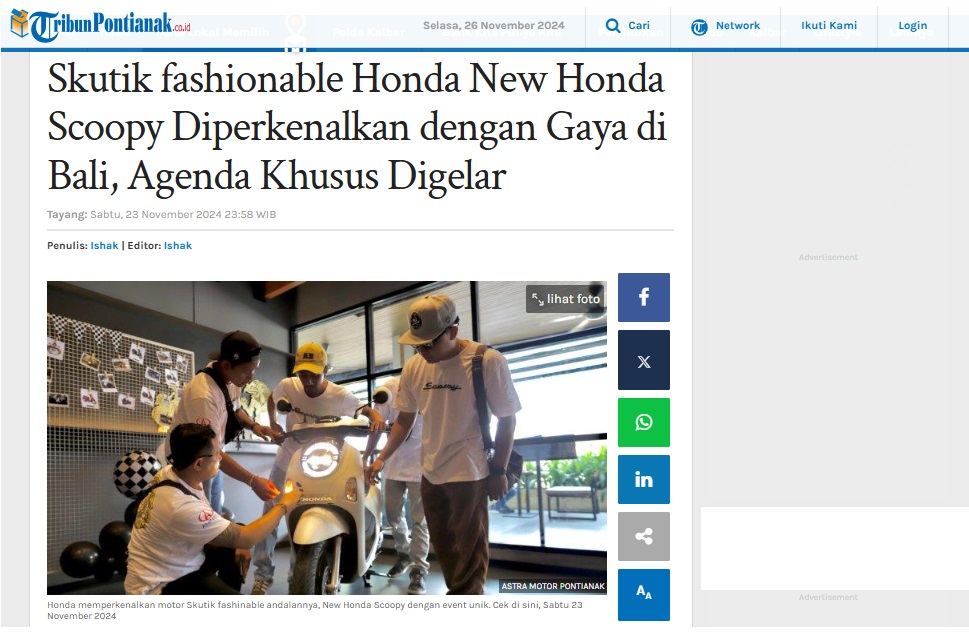969x638 pixels.
Task: Share article on X (Twitter)
Action: tap(643, 360)
